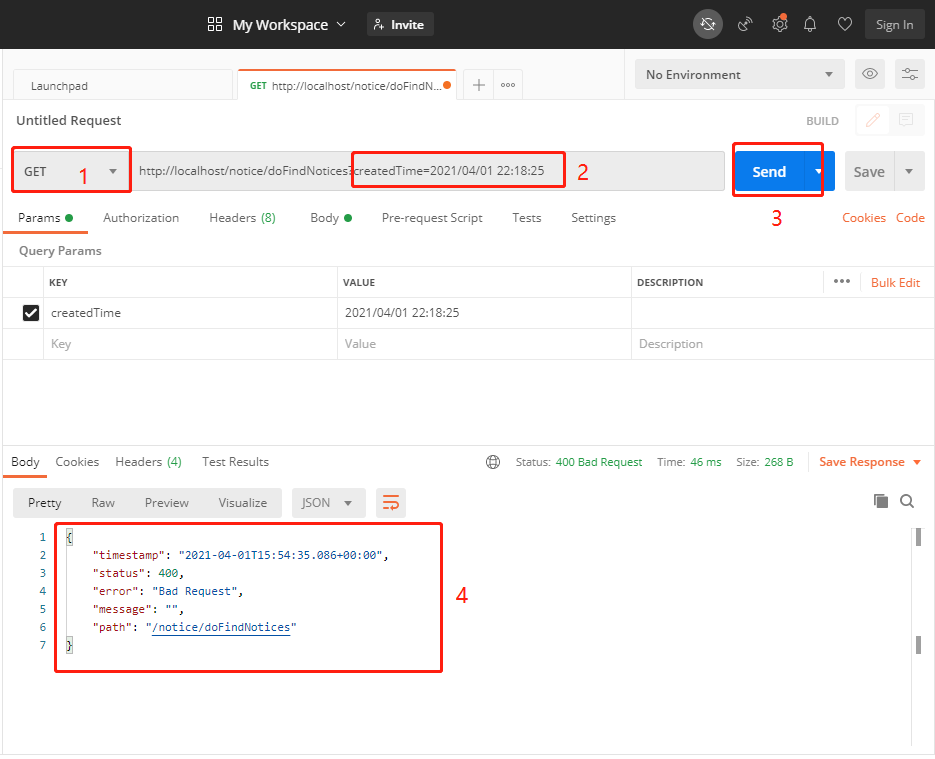Open query params column options ellipsis
This screenshot has height=759, width=935.
point(841,281)
